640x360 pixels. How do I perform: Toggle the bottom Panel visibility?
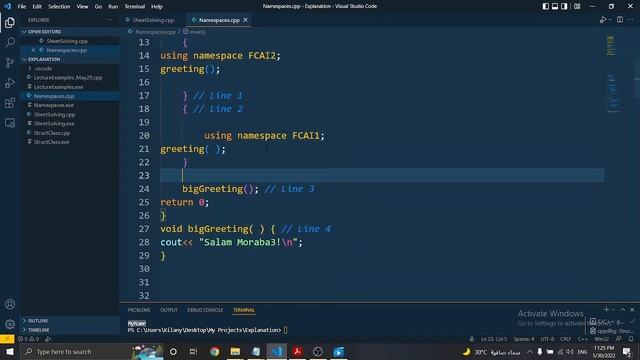pyautogui.click(x=555, y=6)
